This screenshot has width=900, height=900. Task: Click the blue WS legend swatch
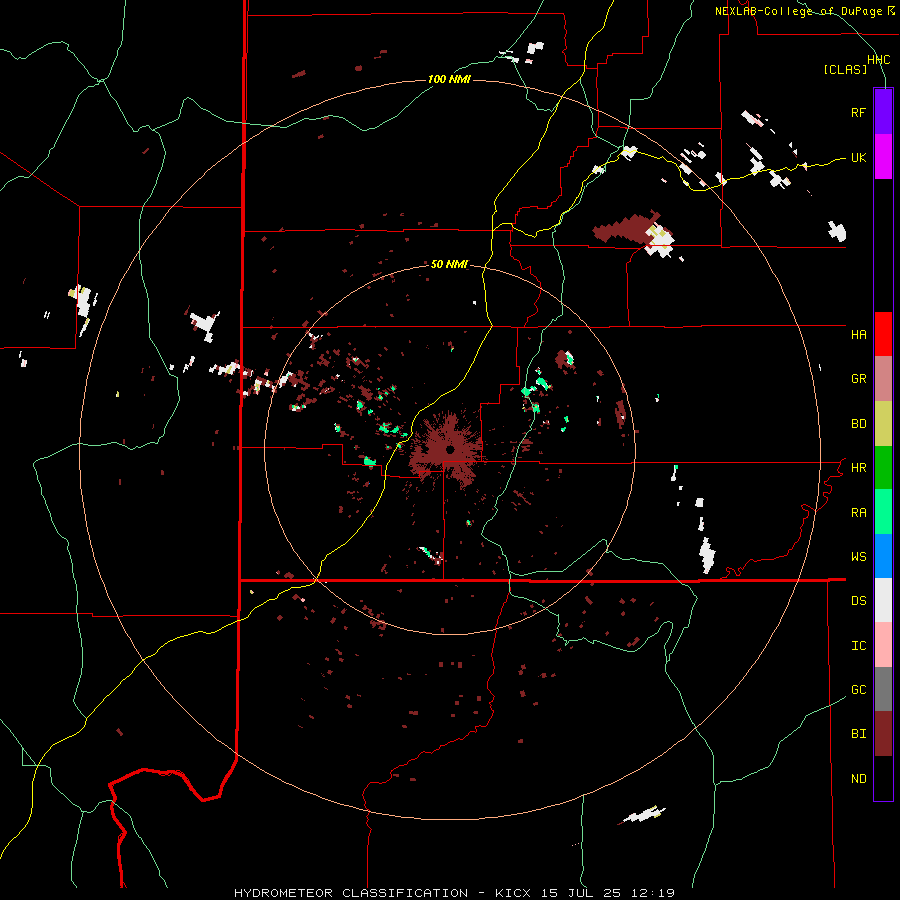click(x=883, y=556)
